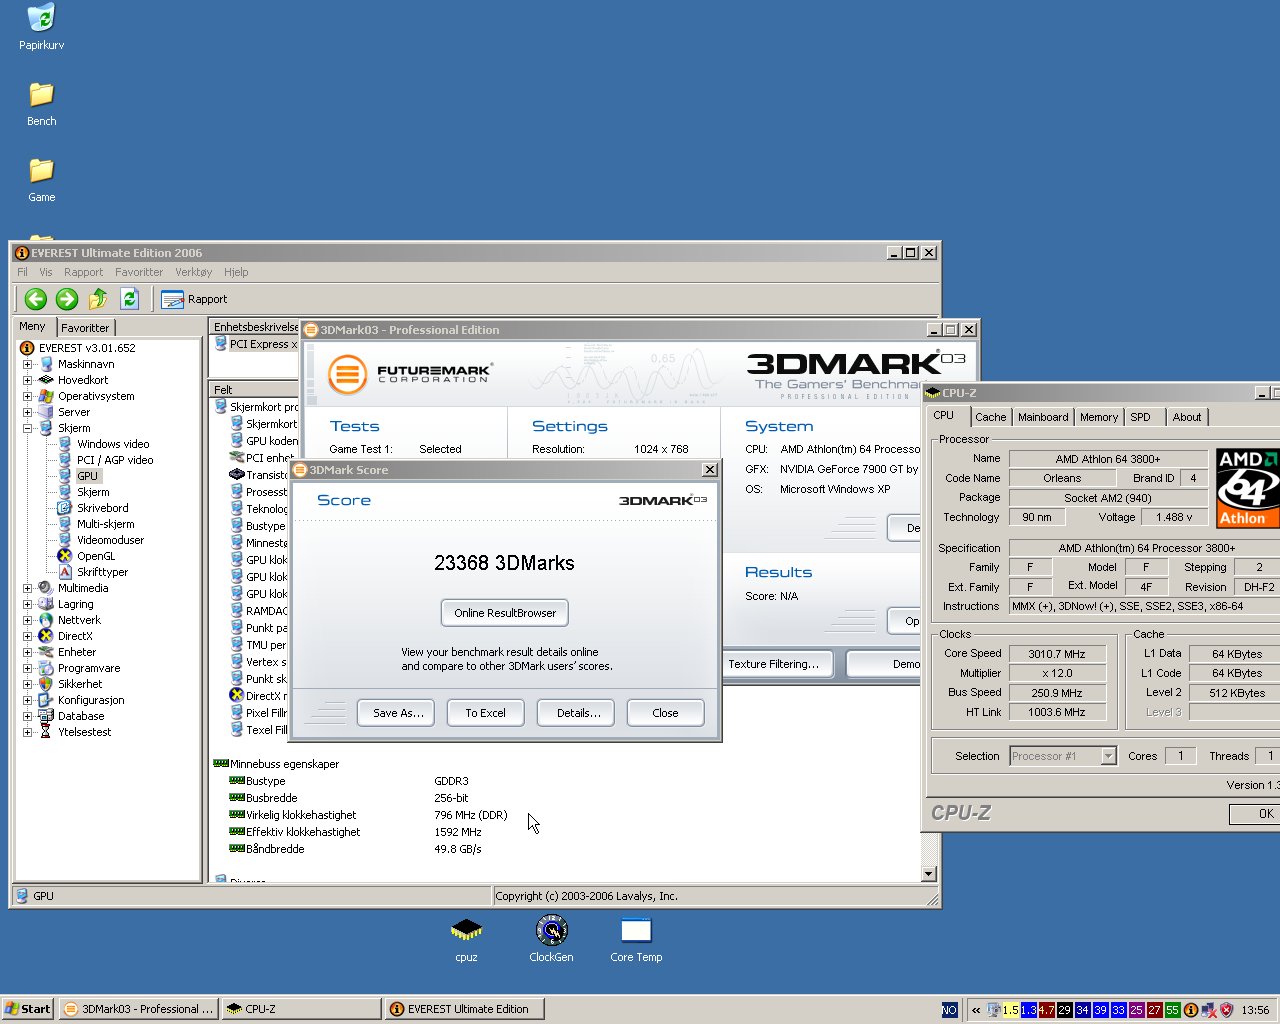Click the DirectX icon in the EVEREST tree
The image size is (1280, 1024).
pyautogui.click(x=46, y=636)
